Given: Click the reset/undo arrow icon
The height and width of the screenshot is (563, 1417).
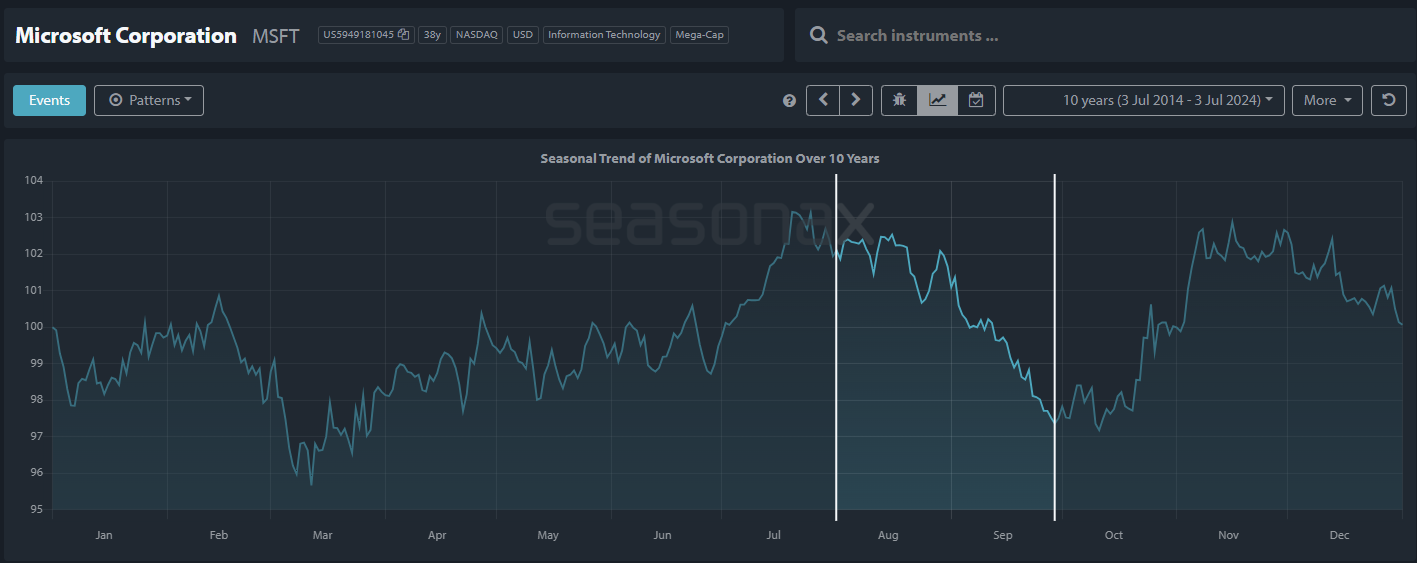Looking at the screenshot, I should coord(1388,100).
